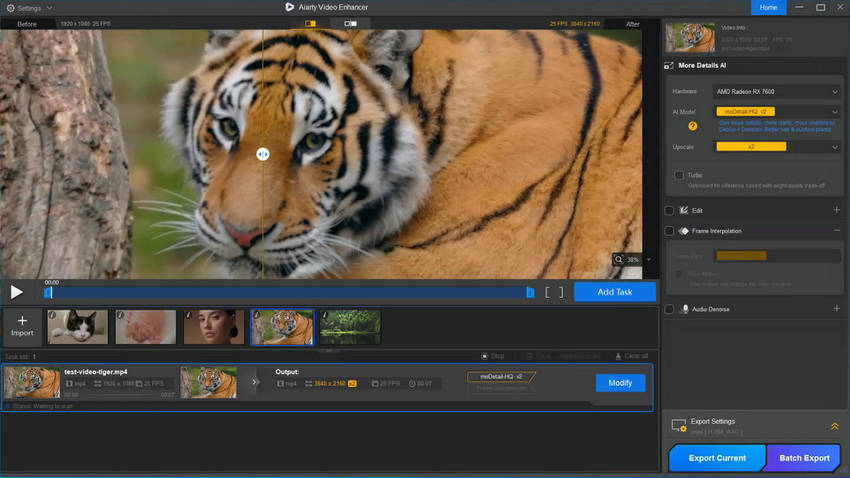The height and width of the screenshot is (478, 850).
Task: Open the zoom percentage dropdown arrow
Action: click(x=649, y=260)
